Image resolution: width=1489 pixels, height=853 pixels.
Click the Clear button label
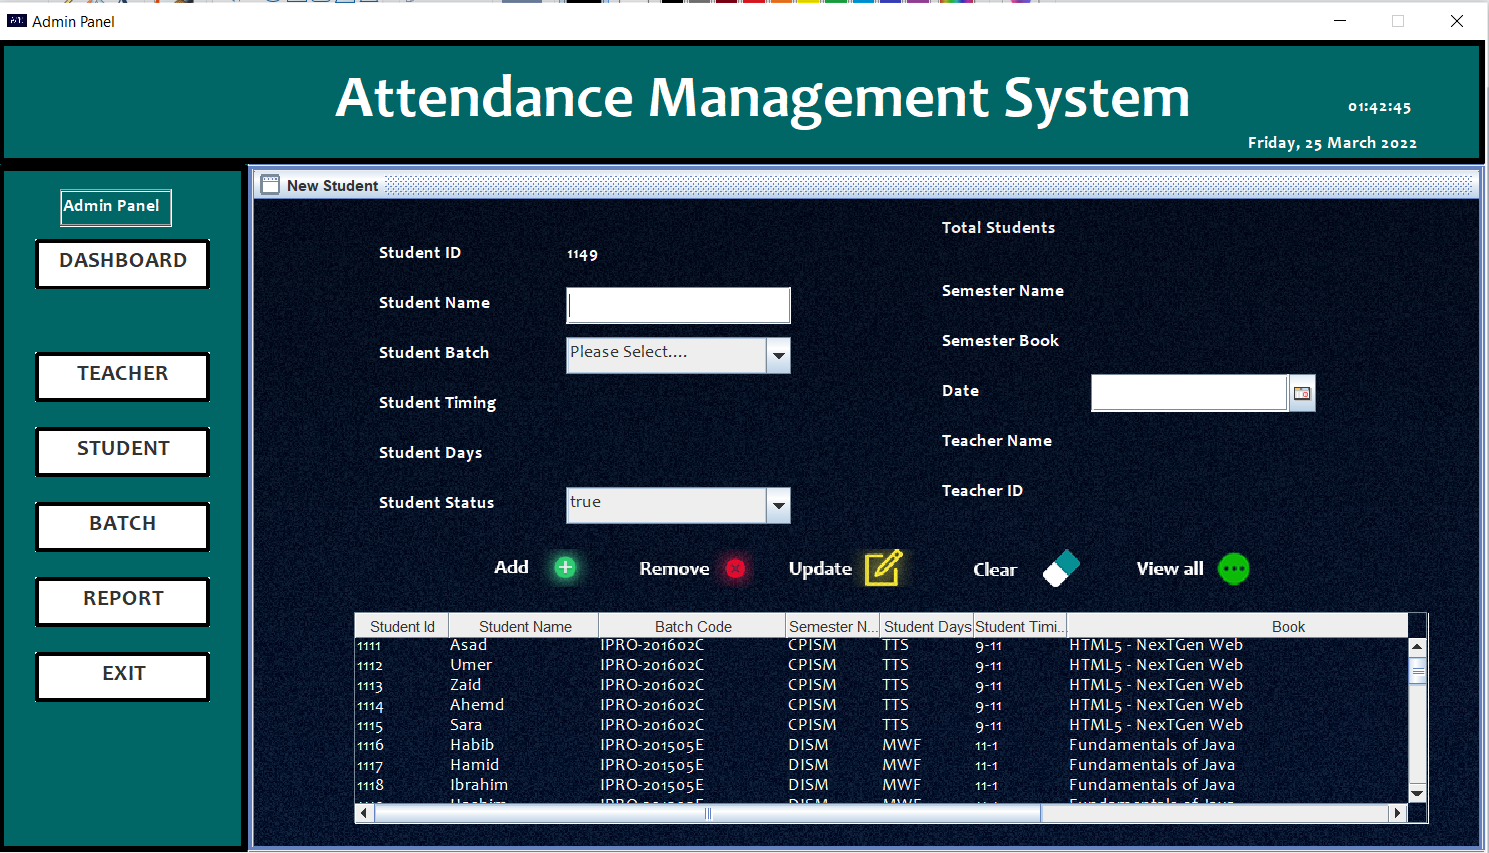point(995,569)
